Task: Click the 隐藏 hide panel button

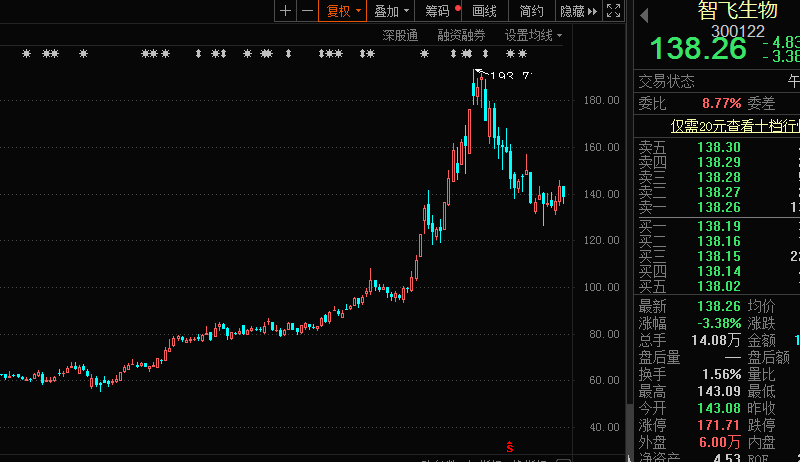Action: coord(572,11)
